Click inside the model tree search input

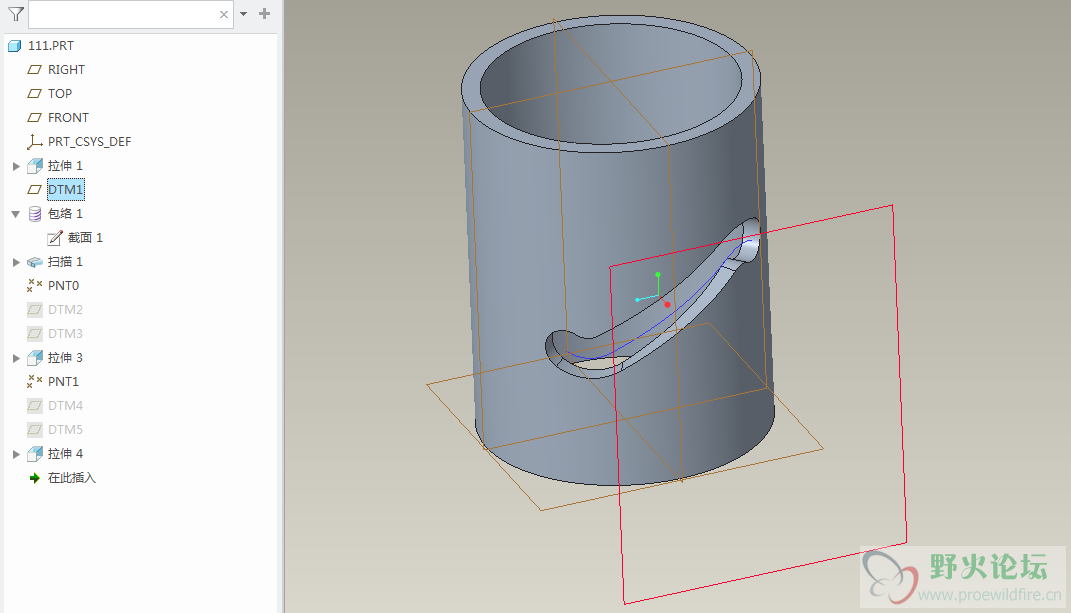(x=122, y=14)
